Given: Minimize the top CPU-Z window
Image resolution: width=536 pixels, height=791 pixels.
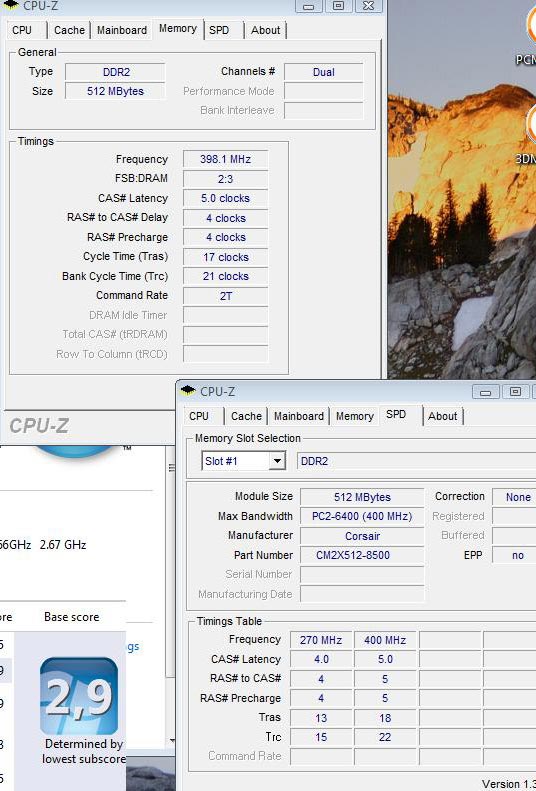Looking at the screenshot, I should point(309,6).
